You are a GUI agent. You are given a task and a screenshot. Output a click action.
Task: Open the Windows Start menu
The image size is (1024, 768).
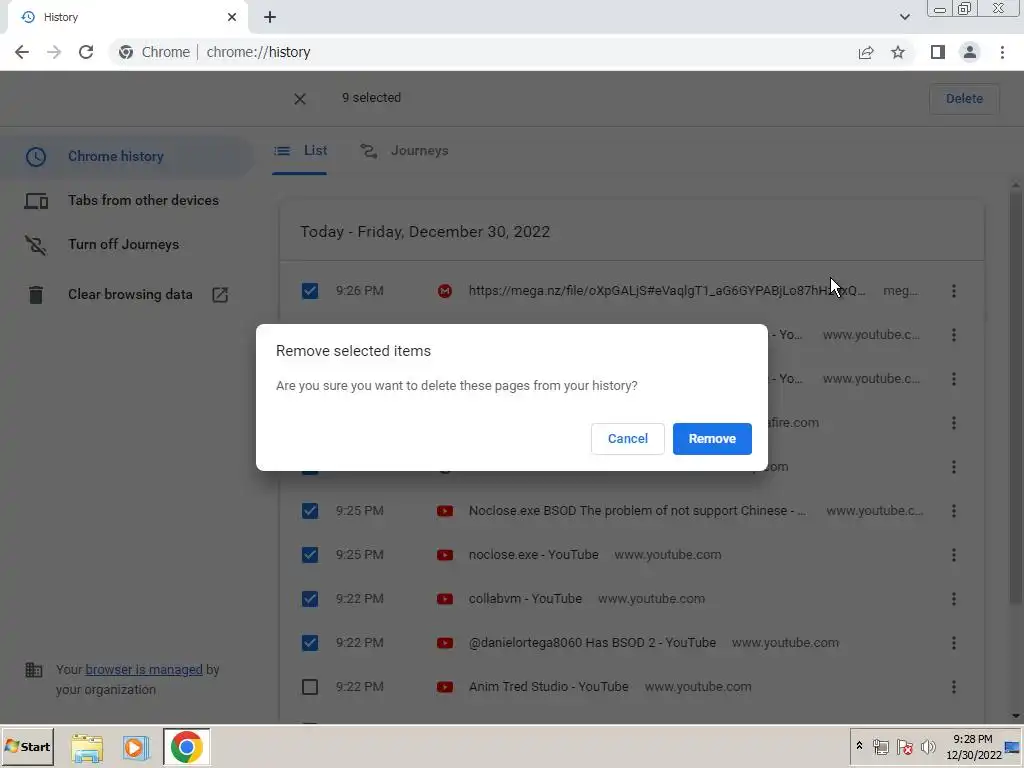27,747
